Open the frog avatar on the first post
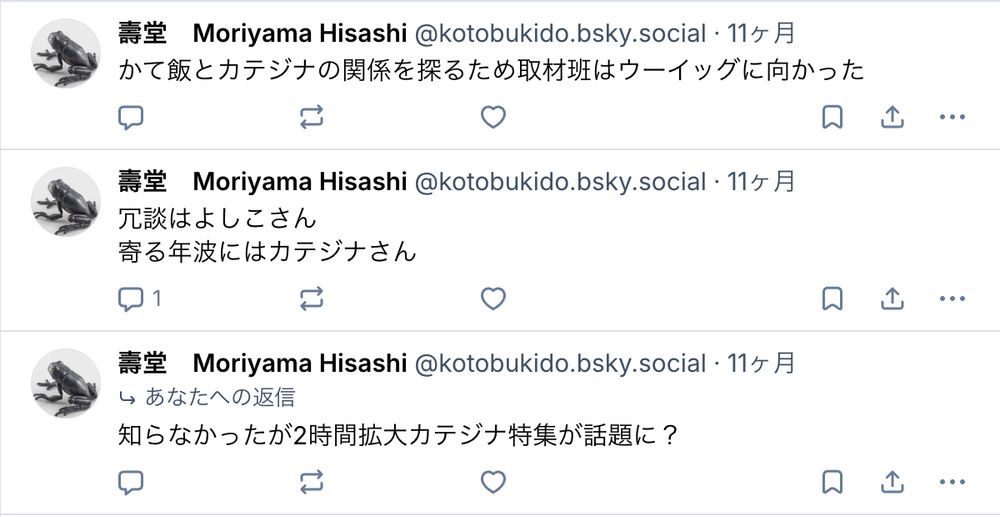This screenshot has width=1000, height=517. pyautogui.click(x=66, y=53)
